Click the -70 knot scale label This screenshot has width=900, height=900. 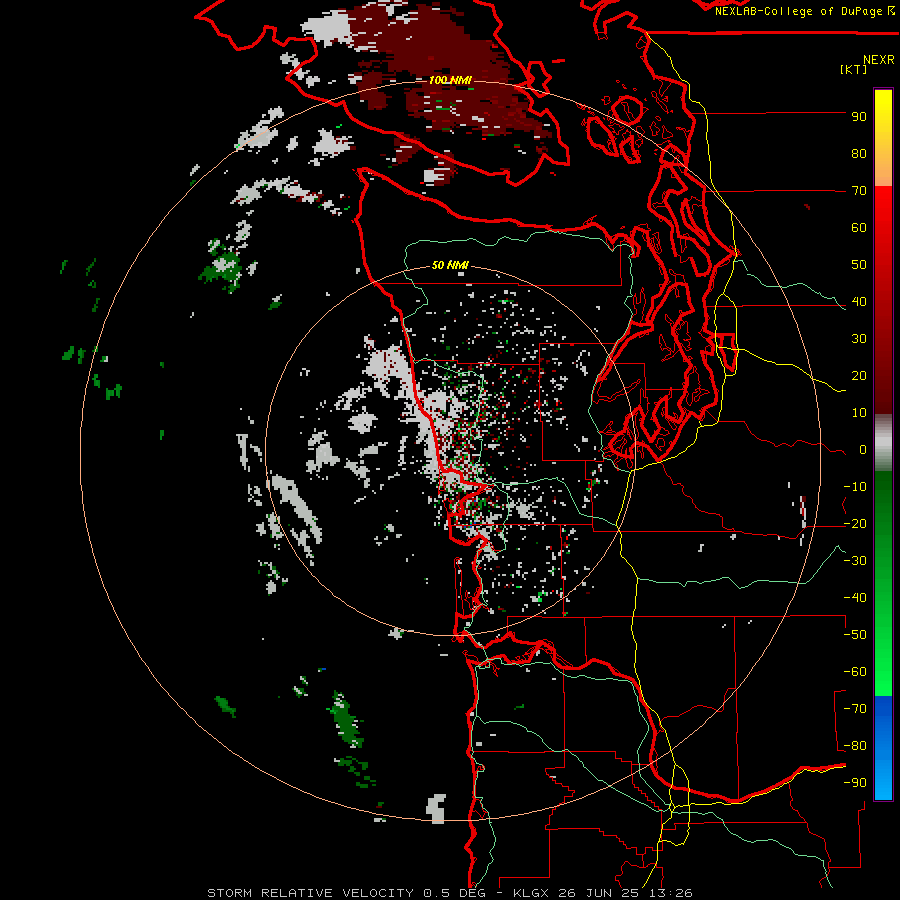(x=855, y=709)
